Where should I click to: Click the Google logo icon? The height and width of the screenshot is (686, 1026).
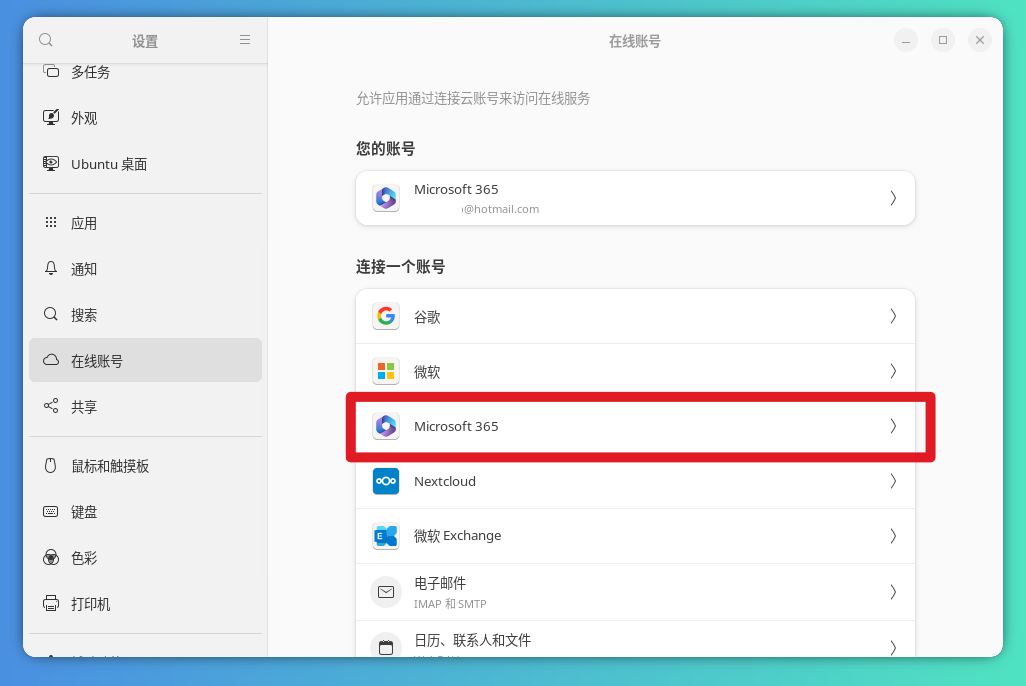(x=386, y=316)
